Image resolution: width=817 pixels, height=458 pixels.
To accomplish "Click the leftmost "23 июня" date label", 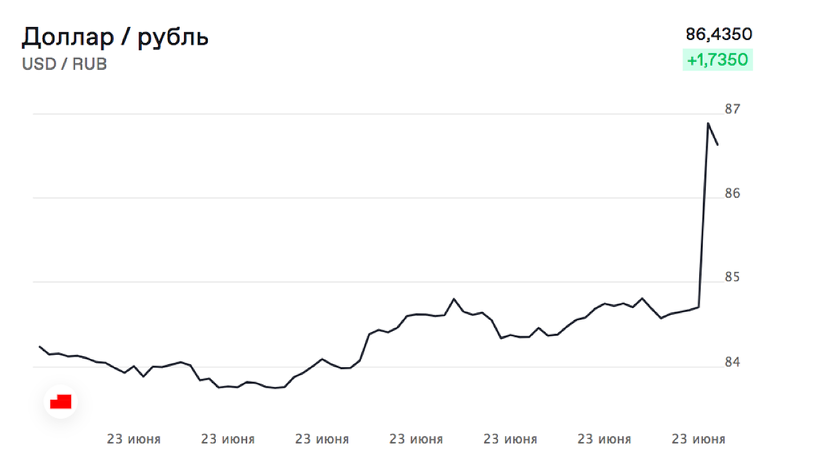I will pyautogui.click(x=134, y=439).
